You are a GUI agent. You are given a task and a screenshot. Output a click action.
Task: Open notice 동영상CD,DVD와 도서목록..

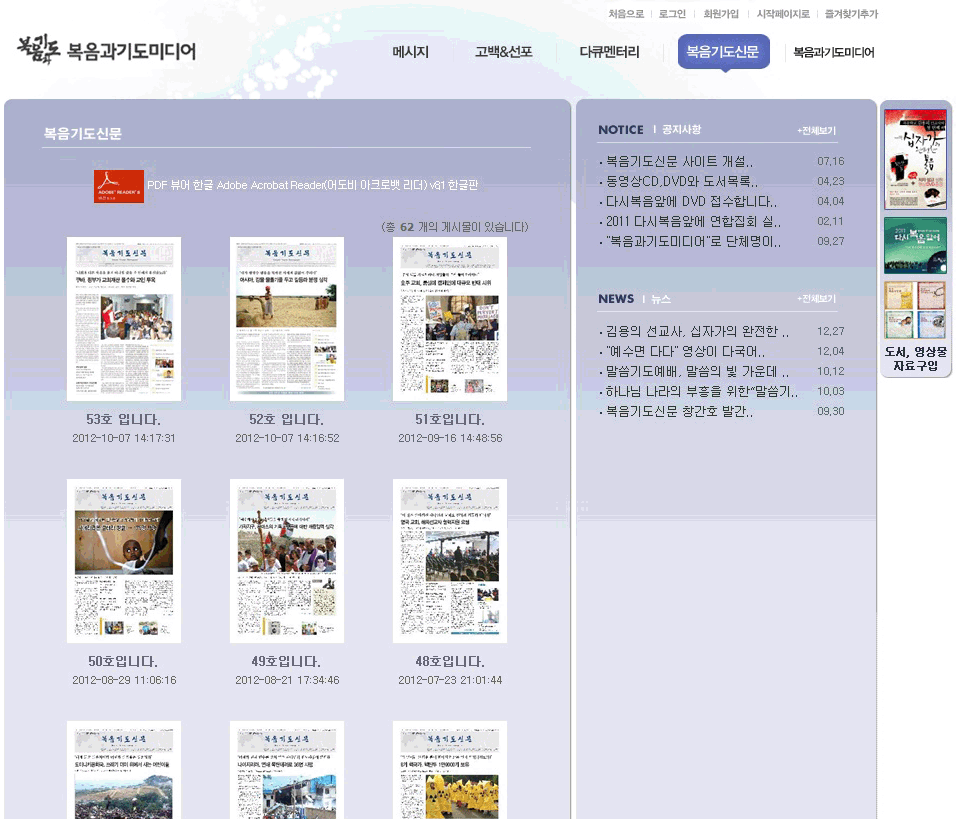pyautogui.click(x=681, y=181)
